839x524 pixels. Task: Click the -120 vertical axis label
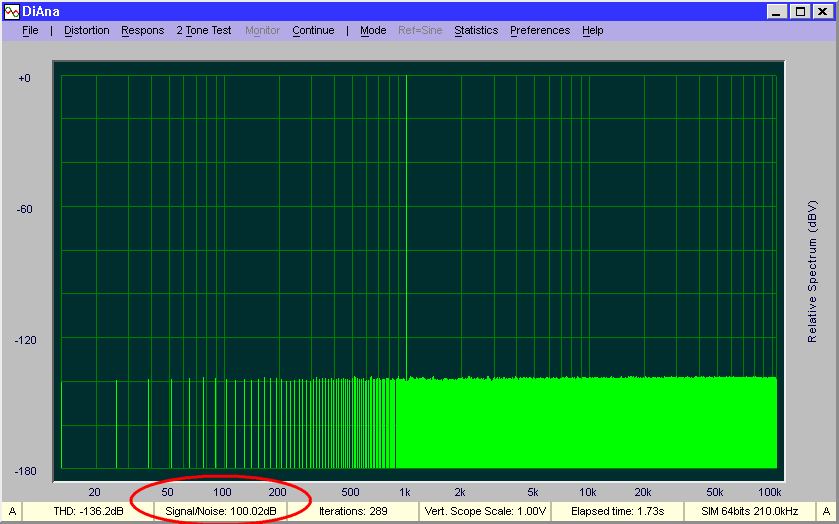[x=26, y=340]
